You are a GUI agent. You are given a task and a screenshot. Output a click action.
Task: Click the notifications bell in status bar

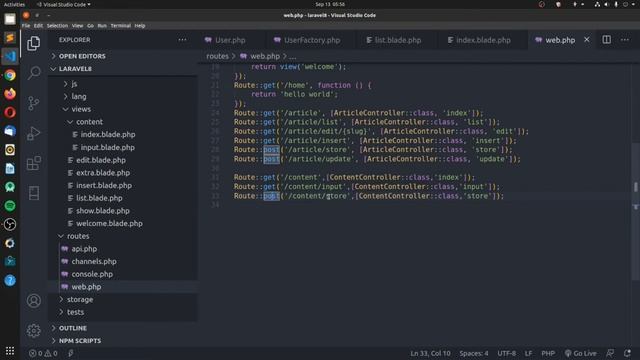[x=627, y=353]
